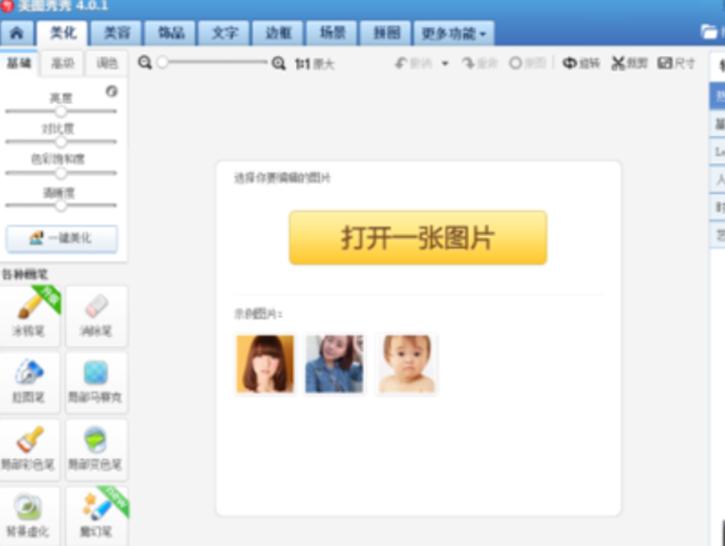Expand the 更多功能 dropdown menu

click(454, 33)
